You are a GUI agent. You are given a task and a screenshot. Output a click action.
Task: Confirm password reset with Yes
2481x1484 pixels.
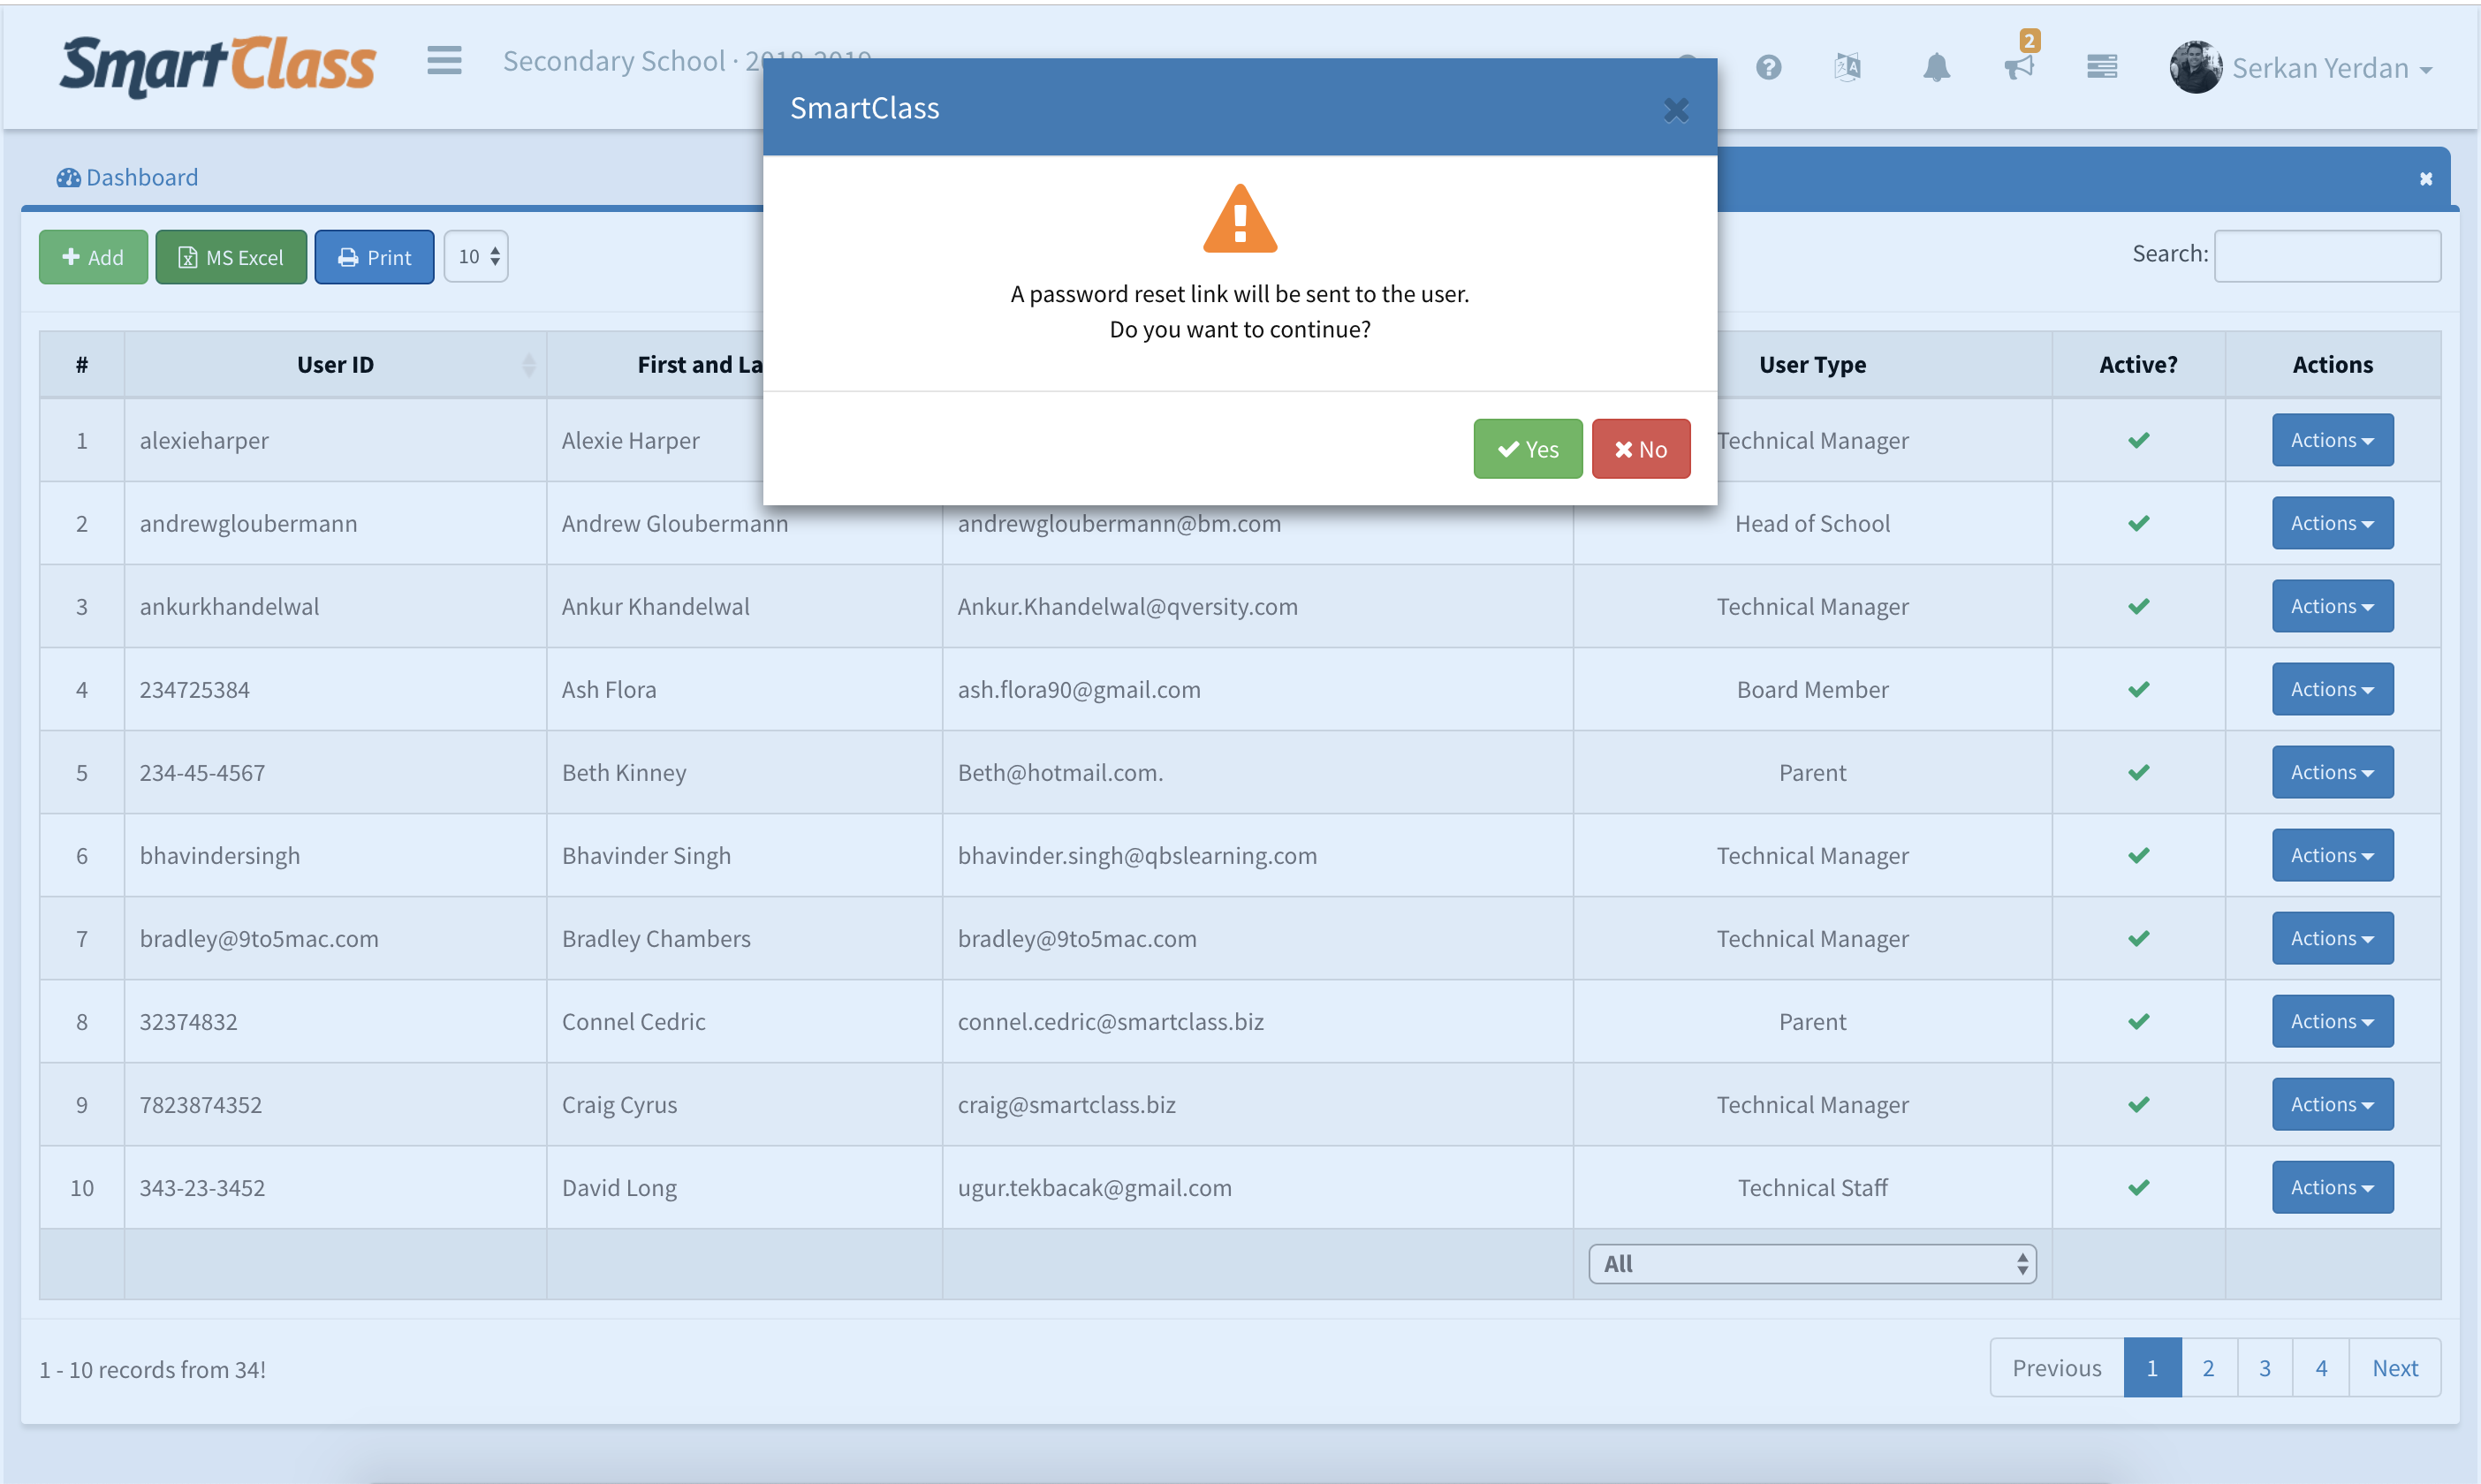tap(1527, 449)
